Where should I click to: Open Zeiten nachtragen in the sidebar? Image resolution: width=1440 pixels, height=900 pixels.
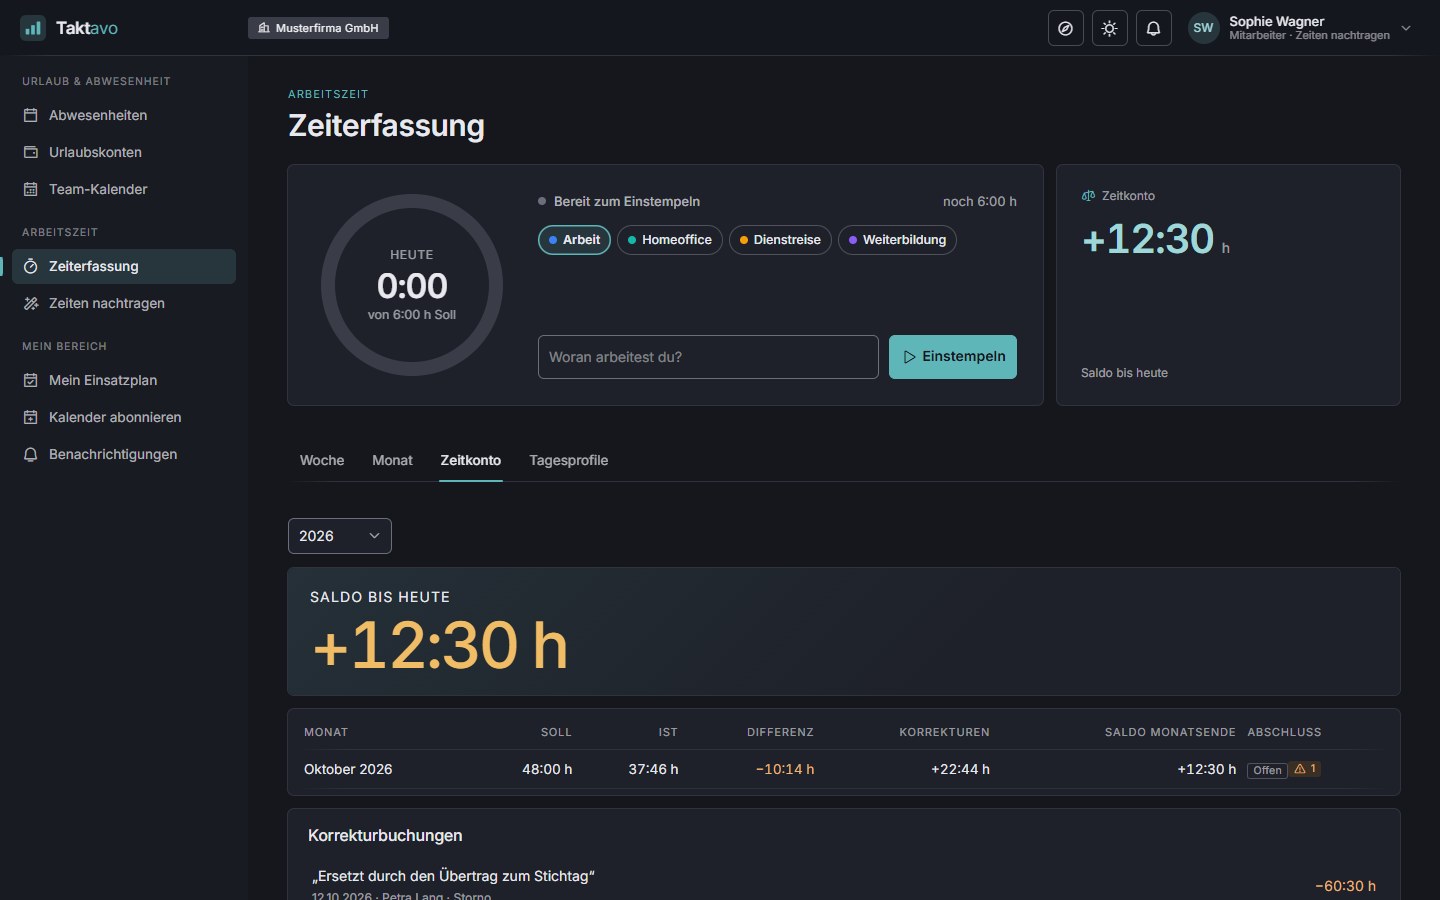124,303
